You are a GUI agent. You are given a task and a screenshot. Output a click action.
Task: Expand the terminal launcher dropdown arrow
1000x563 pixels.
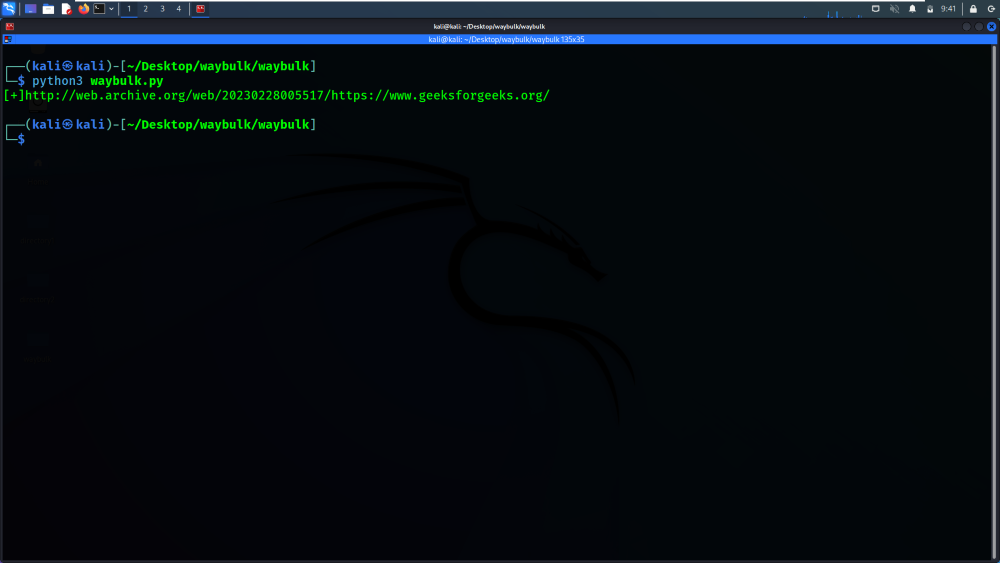112,9
